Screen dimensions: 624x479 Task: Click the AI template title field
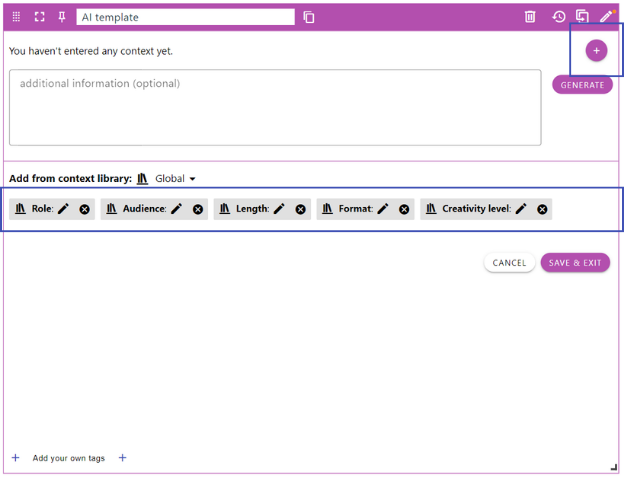[x=185, y=17]
